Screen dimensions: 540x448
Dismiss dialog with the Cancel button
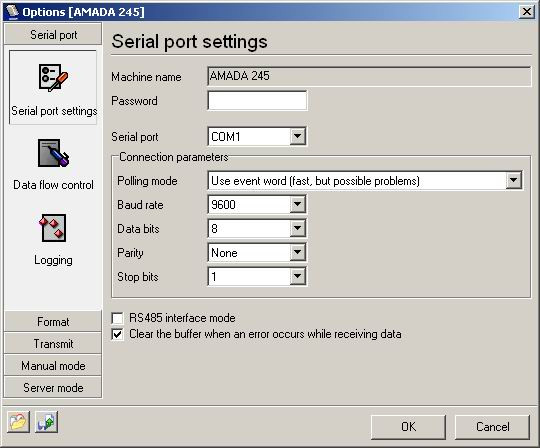492,427
